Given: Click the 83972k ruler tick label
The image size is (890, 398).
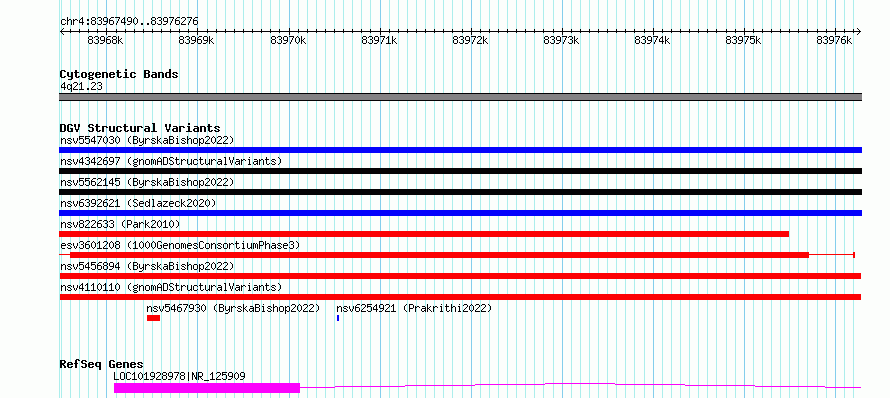Looking at the screenshot, I should click(470, 41).
